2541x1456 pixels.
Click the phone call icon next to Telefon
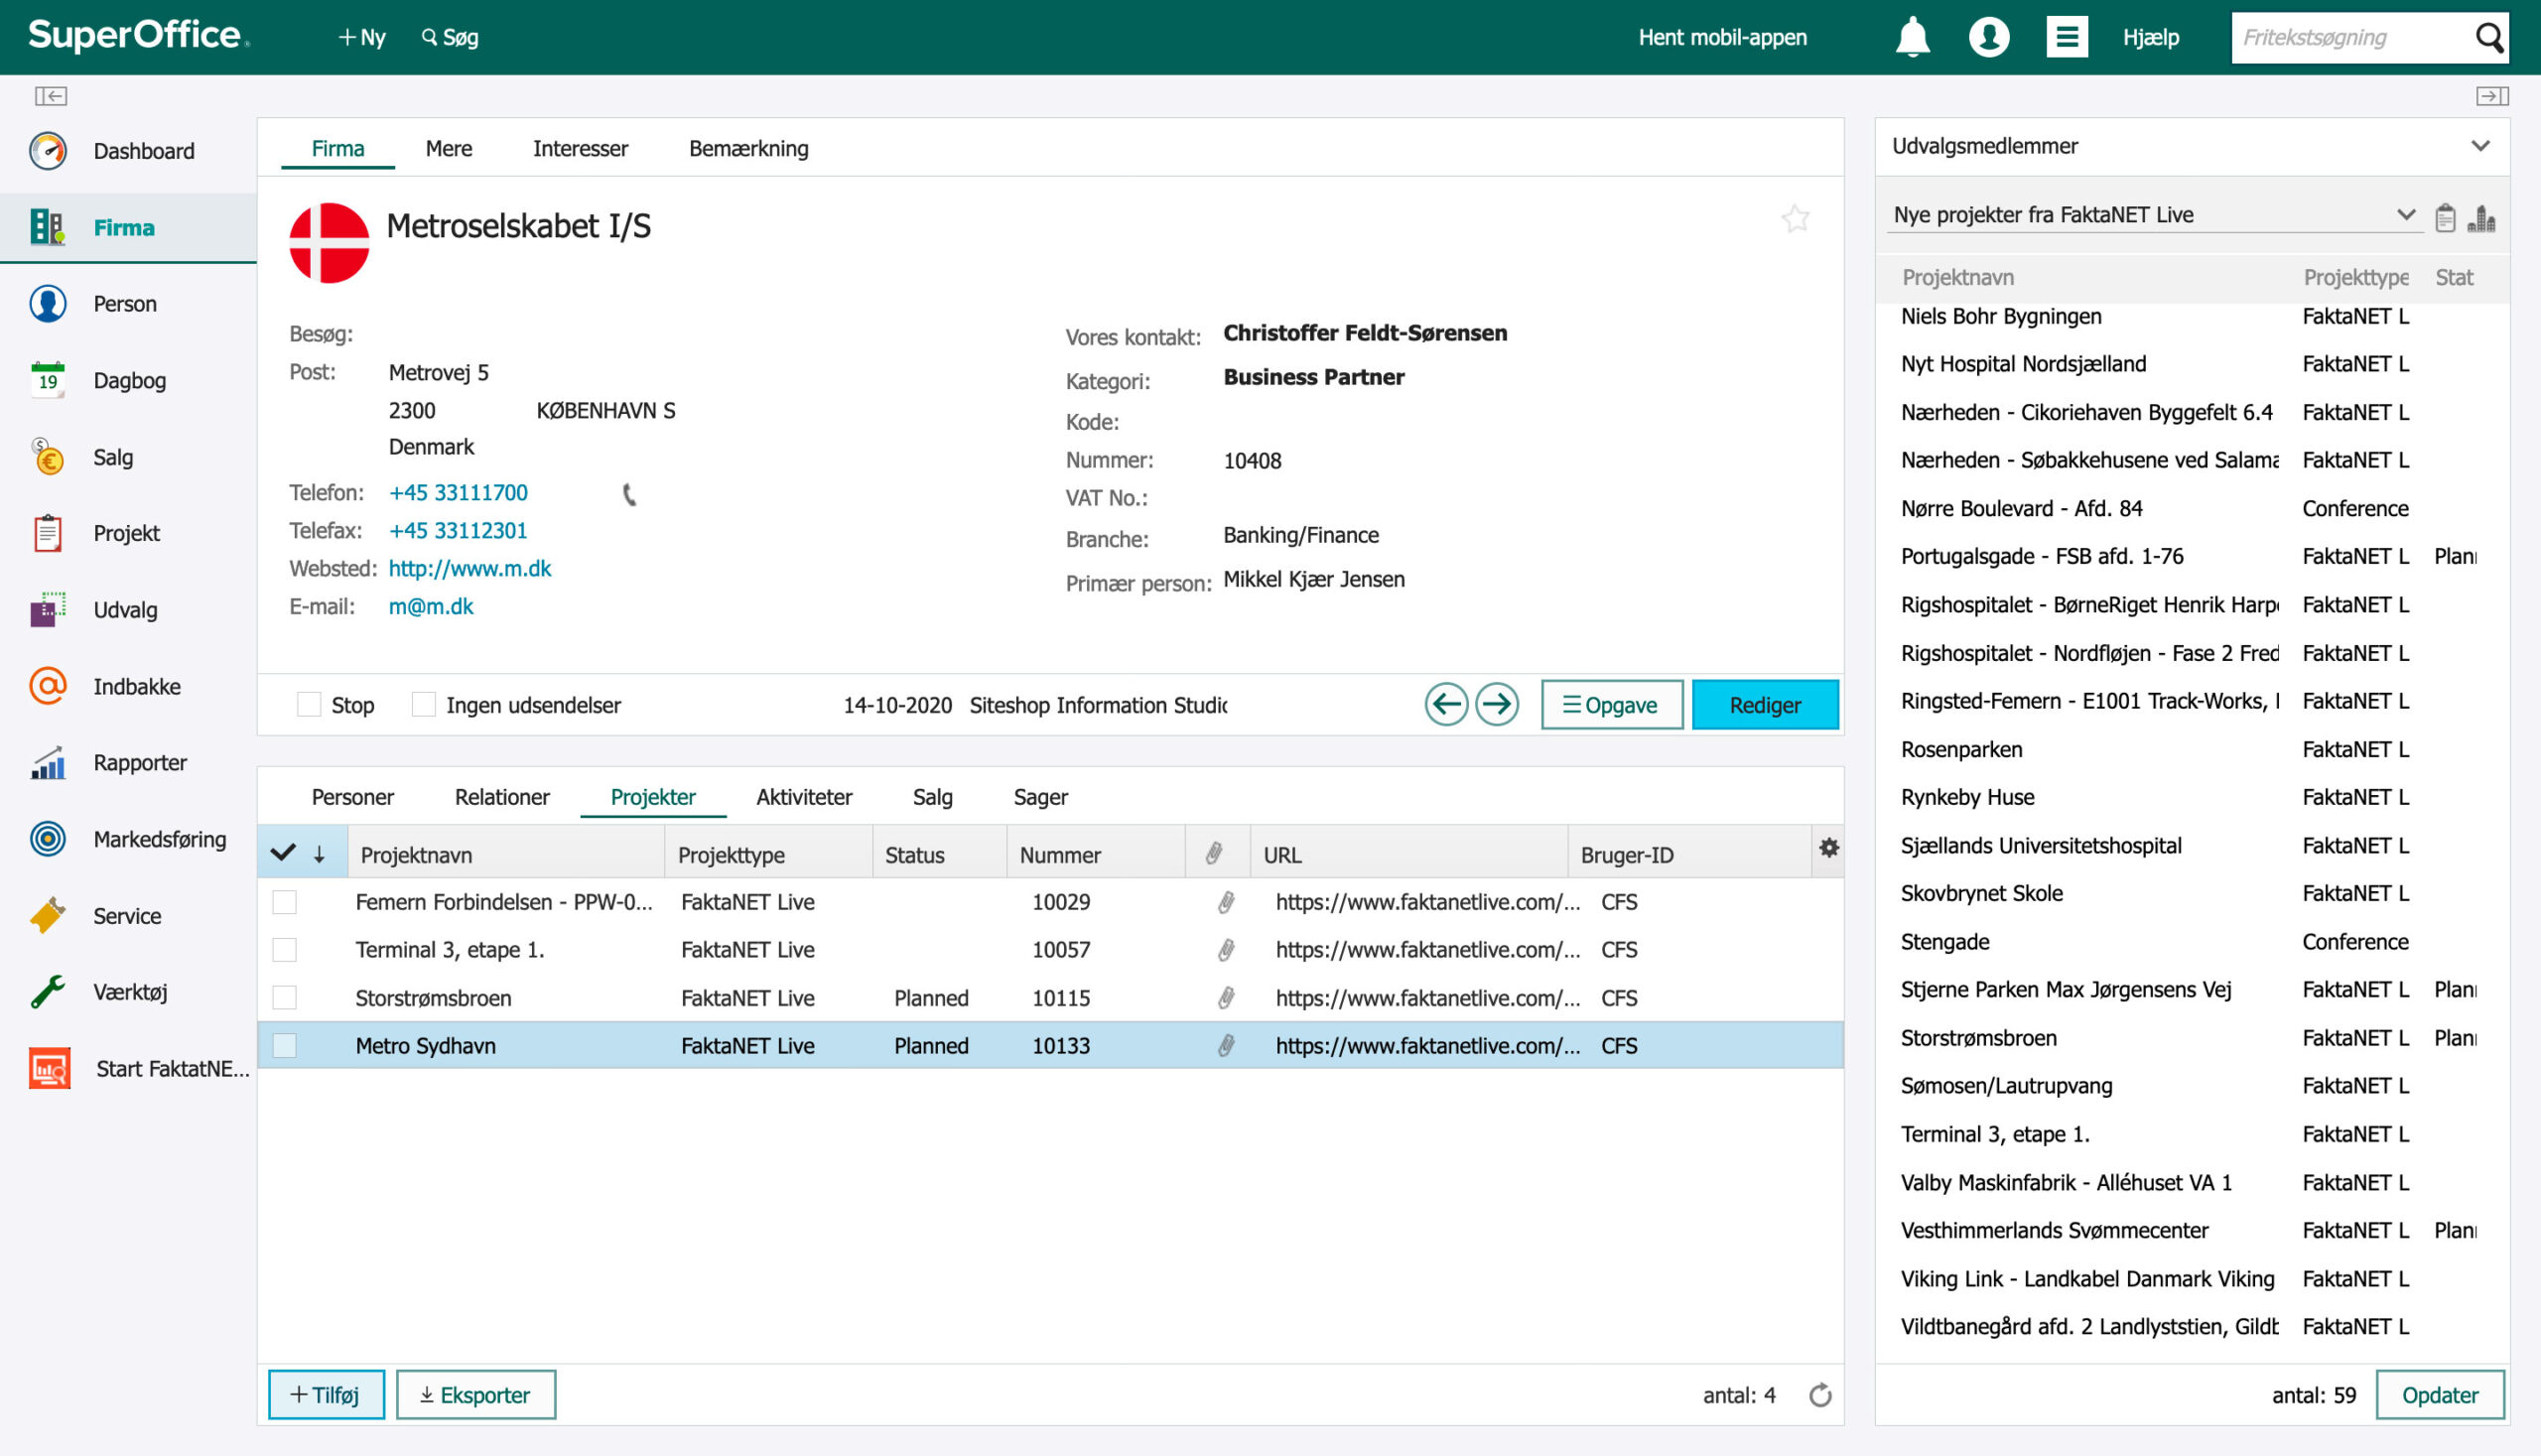pos(629,494)
